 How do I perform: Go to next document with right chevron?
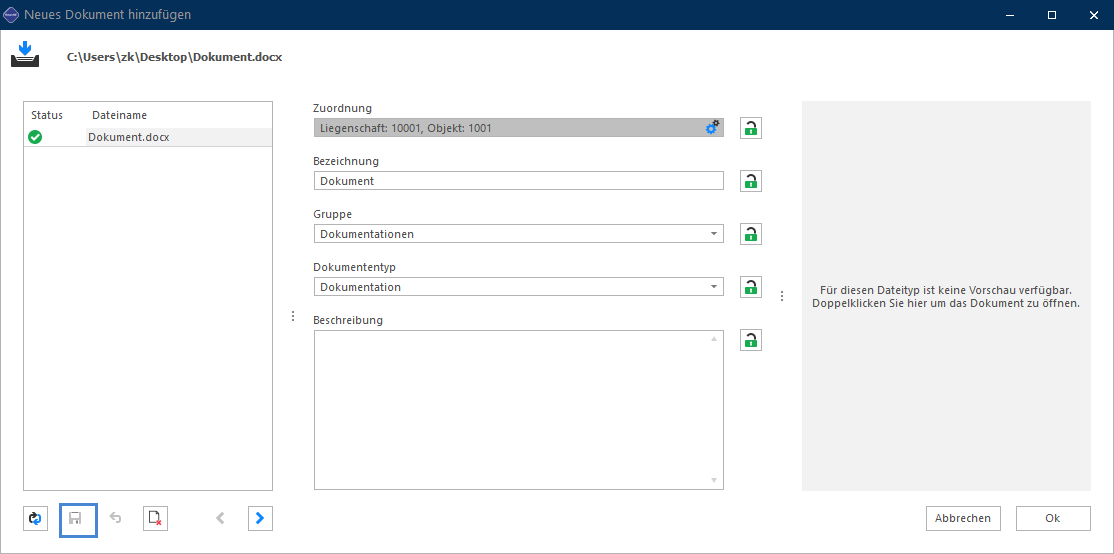pyautogui.click(x=260, y=518)
